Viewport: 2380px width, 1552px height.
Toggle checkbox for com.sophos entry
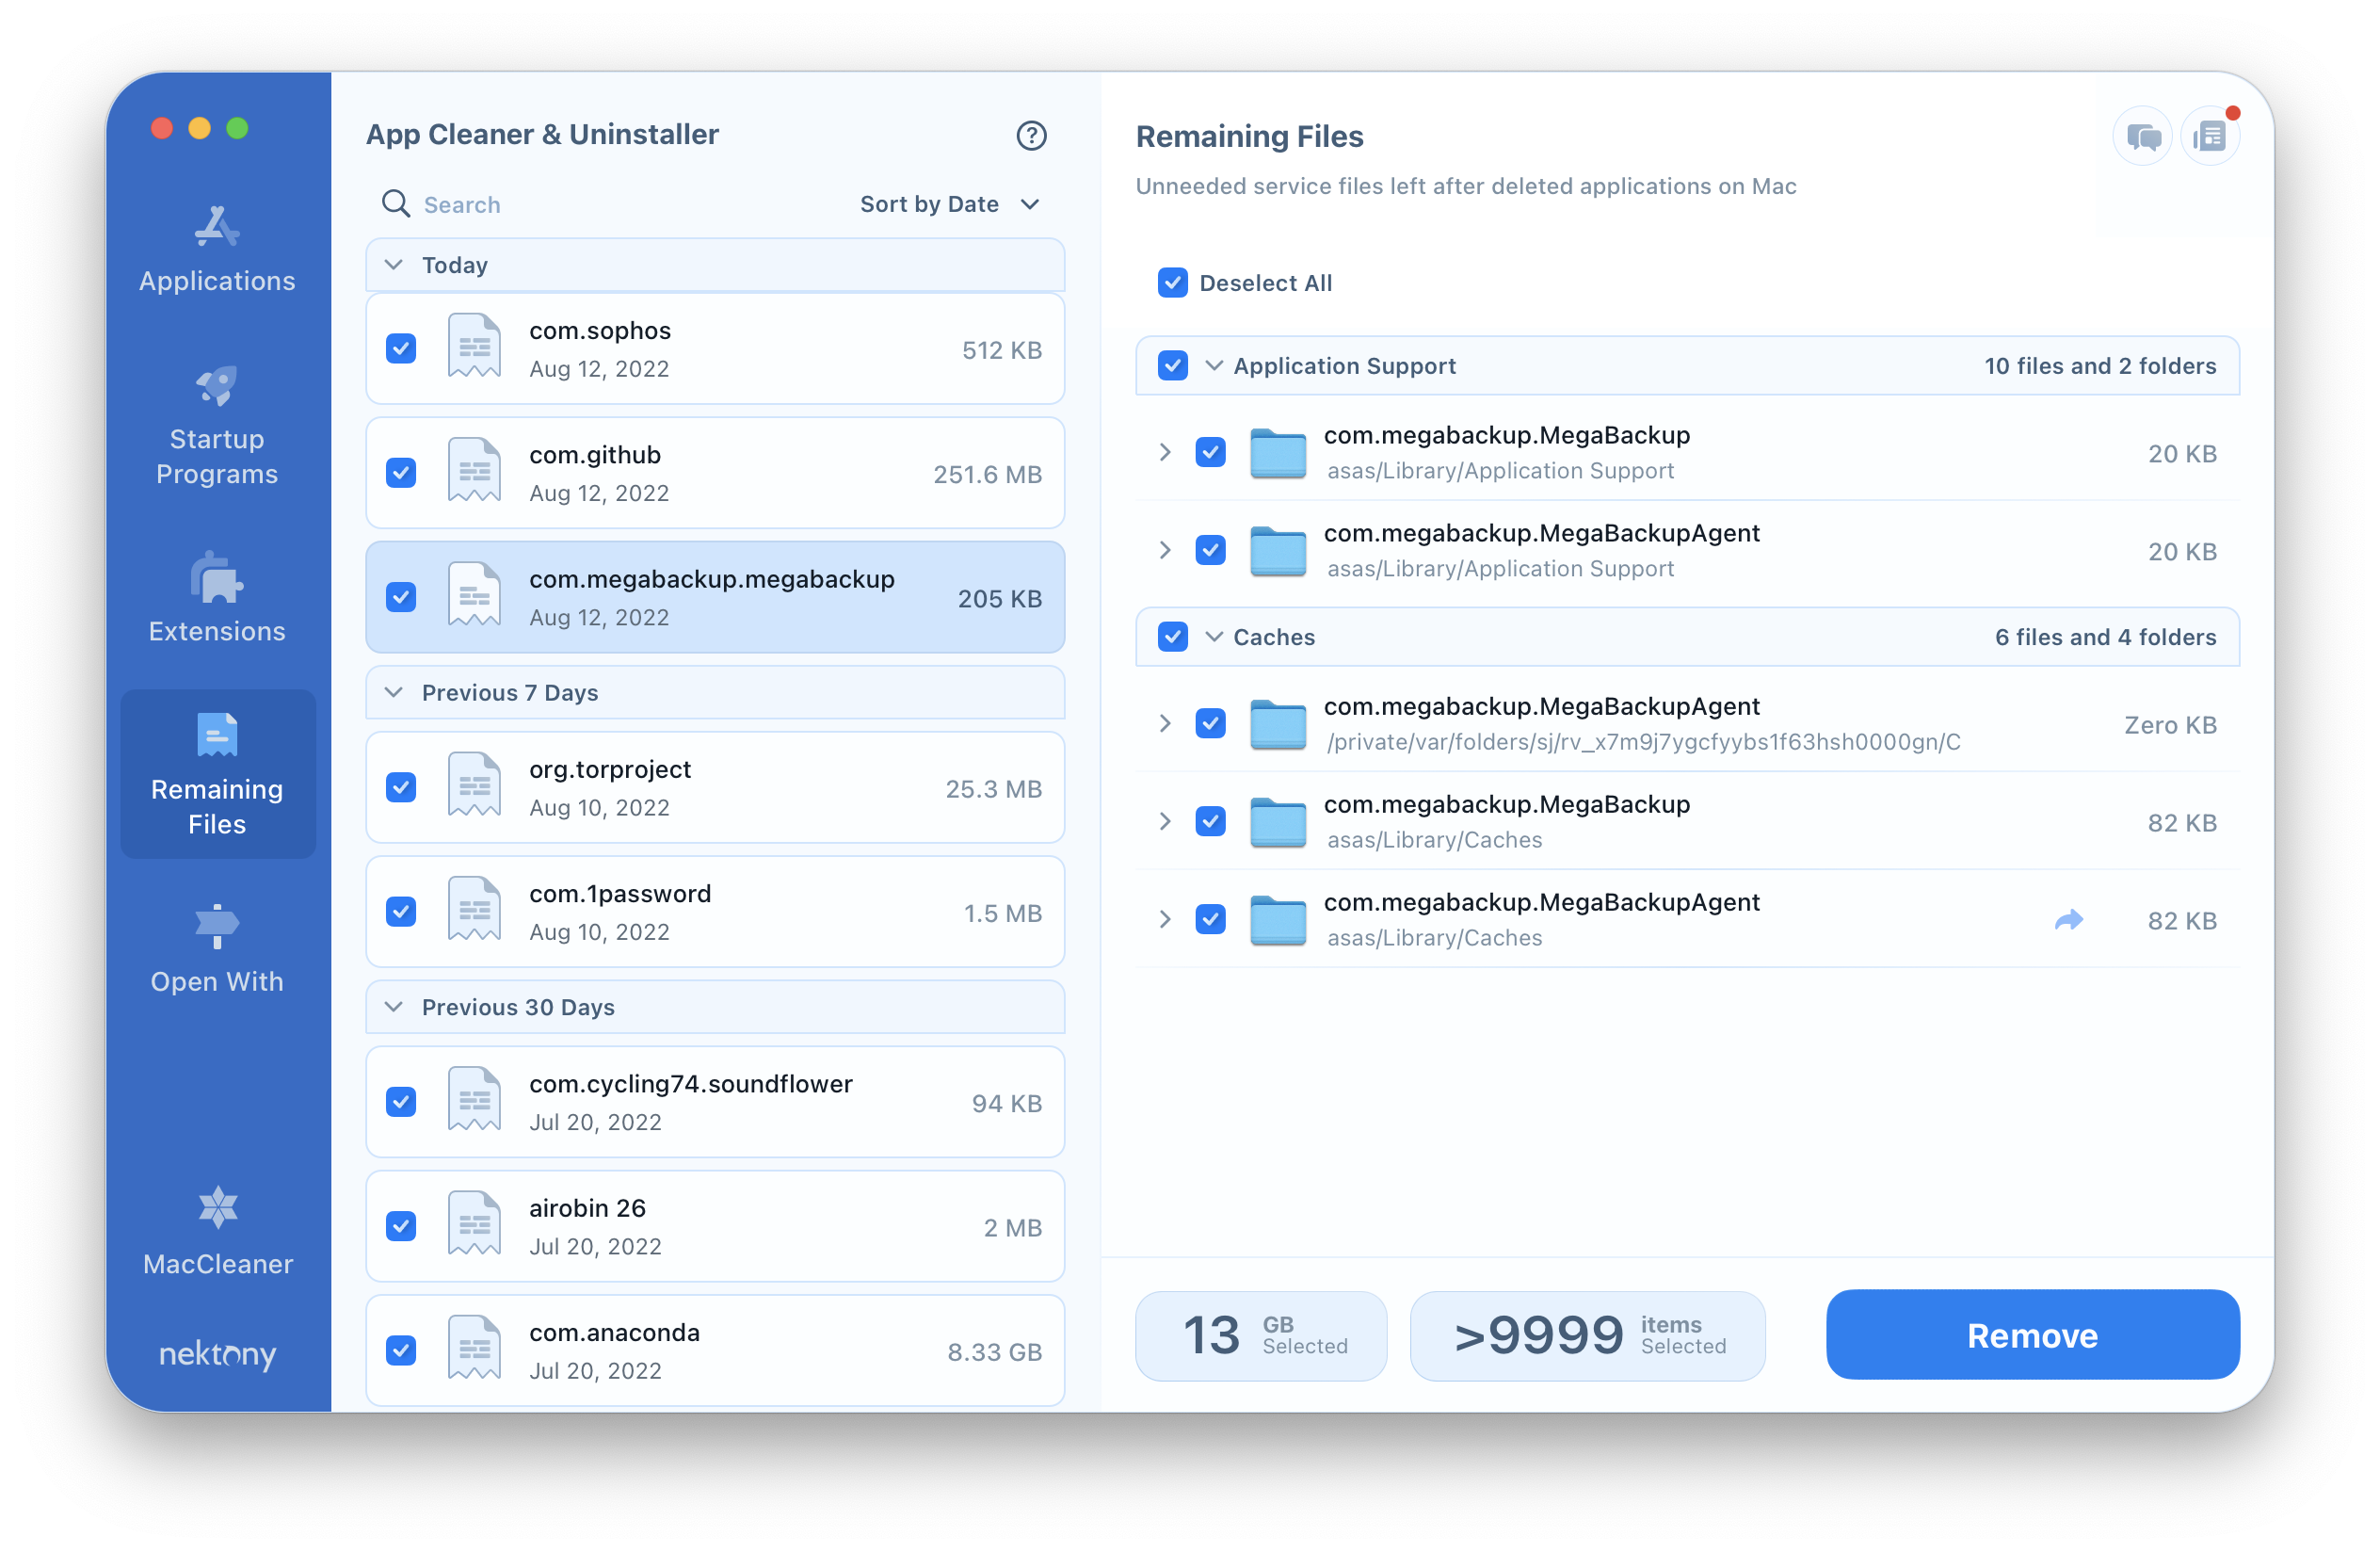pyautogui.click(x=401, y=348)
